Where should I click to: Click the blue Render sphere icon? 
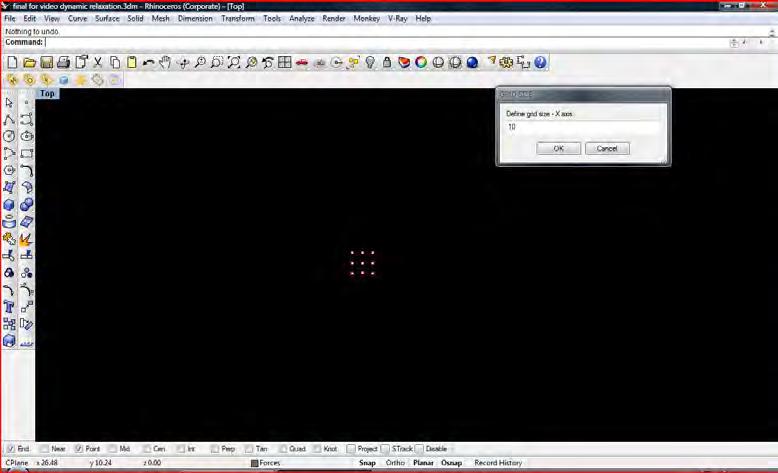(472, 63)
